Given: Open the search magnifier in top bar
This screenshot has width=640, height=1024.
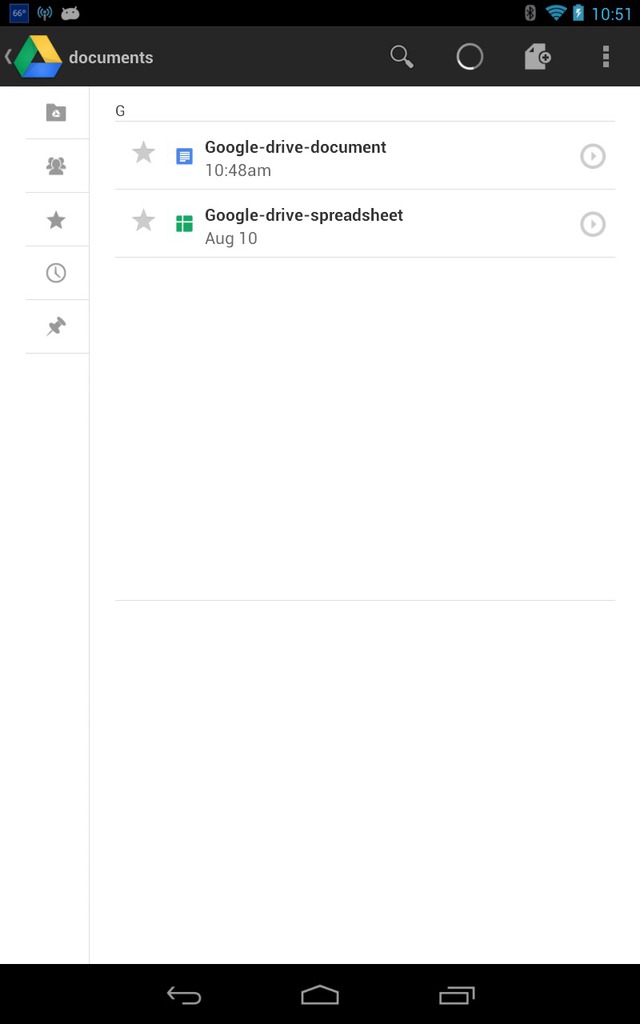Looking at the screenshot, I should point(402,57).
